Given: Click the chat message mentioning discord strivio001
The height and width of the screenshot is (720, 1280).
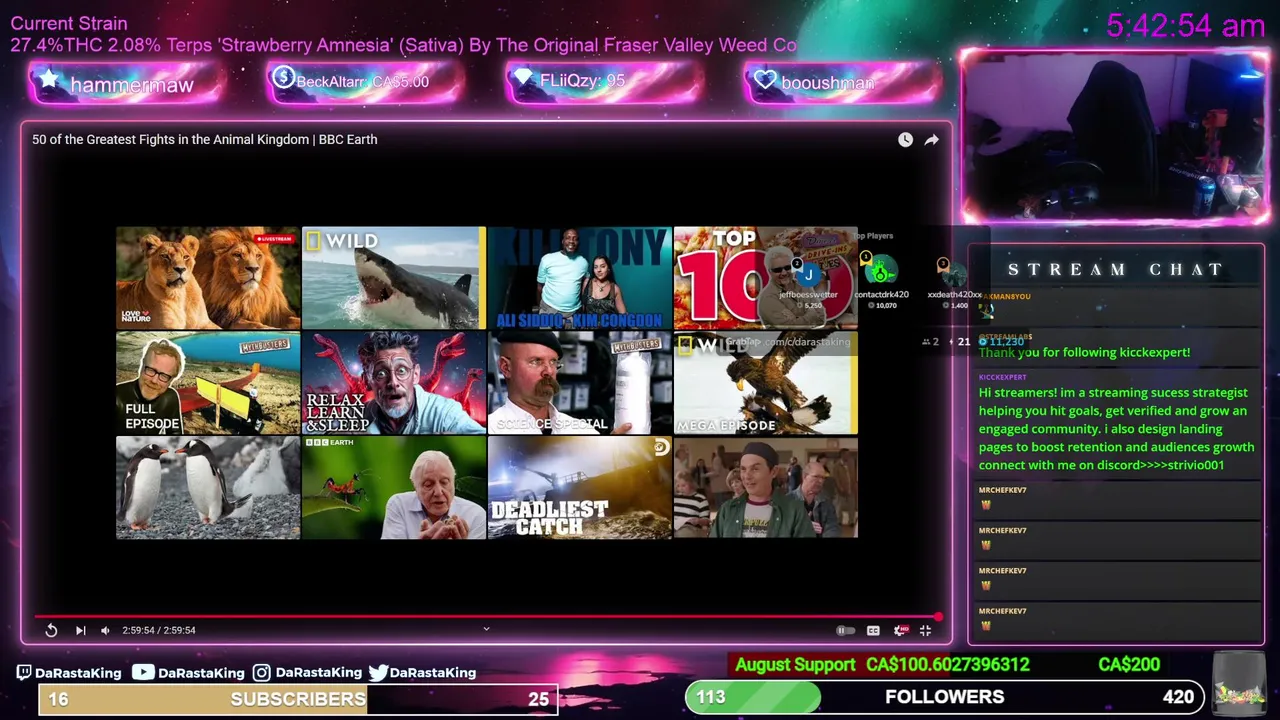Looking at the screenshot, I should (x=1116, y=429).
